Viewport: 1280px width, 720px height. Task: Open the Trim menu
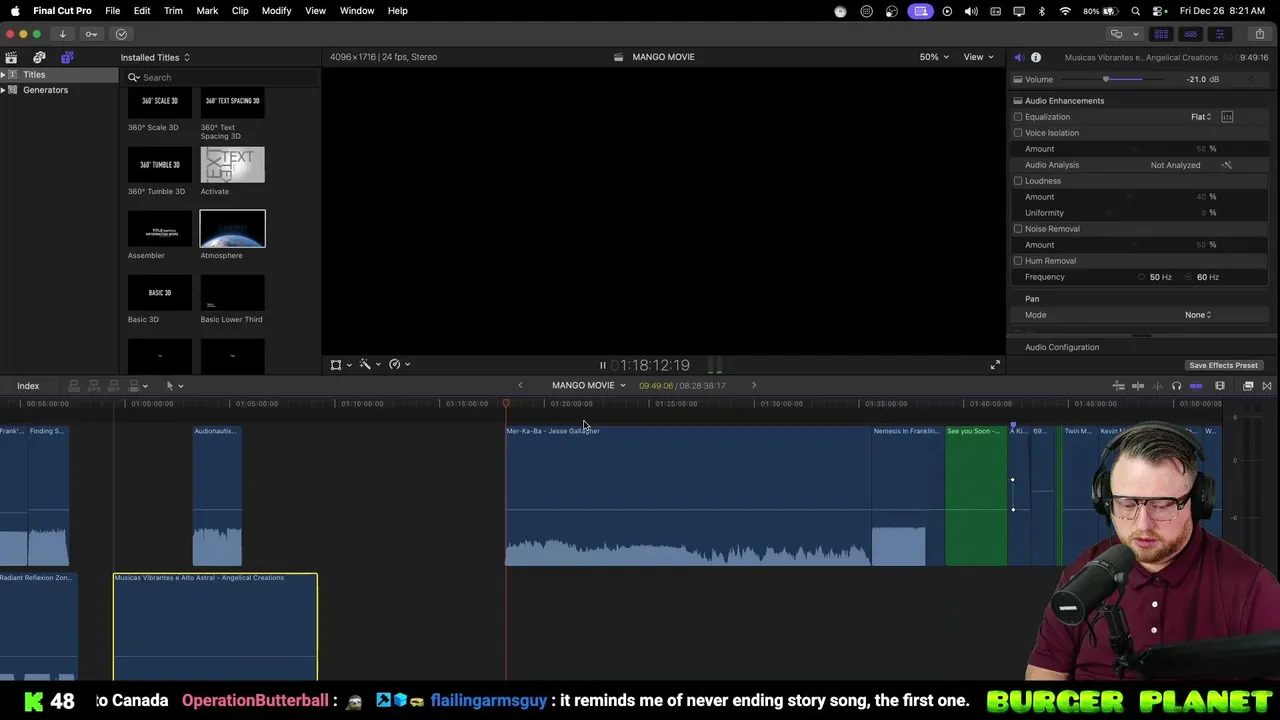(x=173, y=11)
